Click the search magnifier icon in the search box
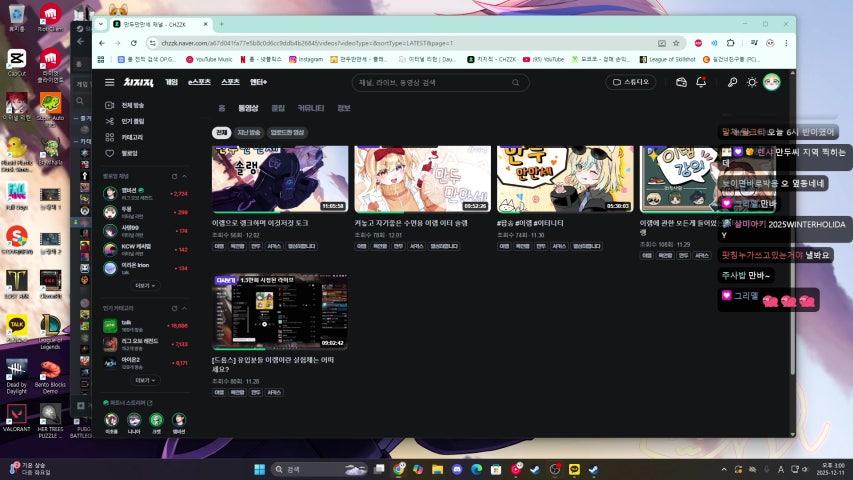 515,83
